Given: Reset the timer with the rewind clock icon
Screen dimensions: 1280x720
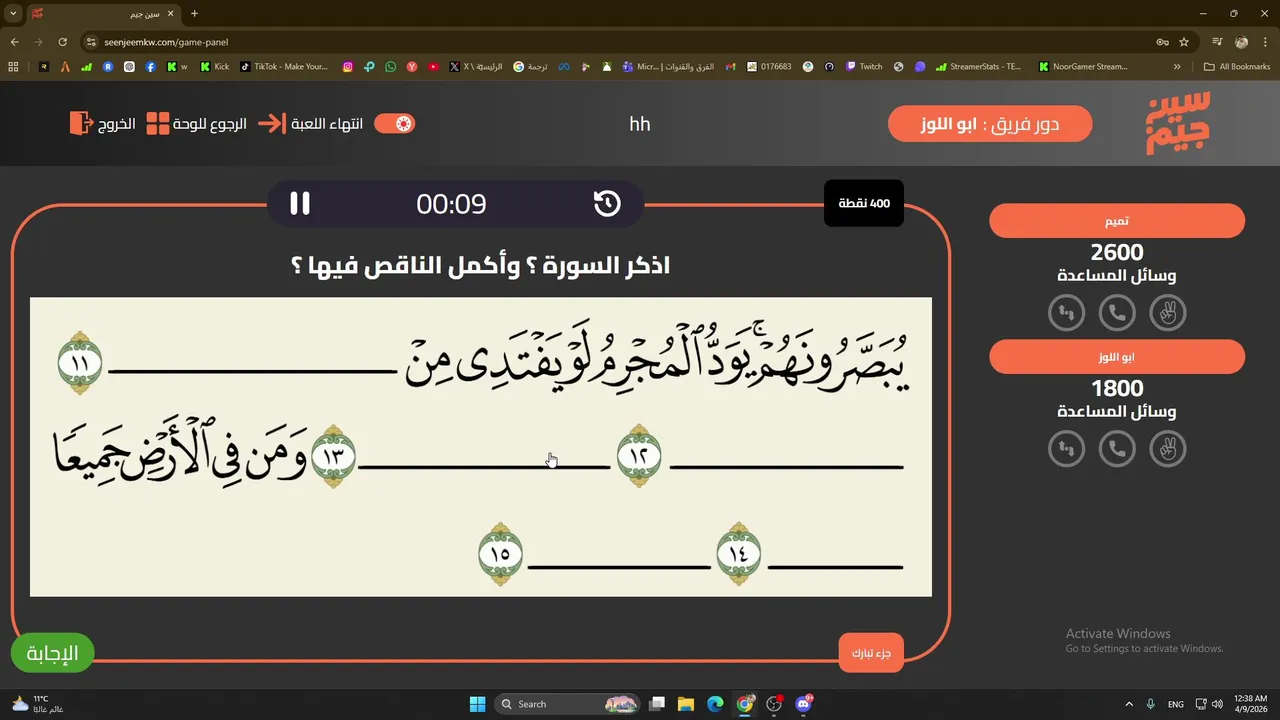Looking at the screenshot, I should click(x=607, y=204).
